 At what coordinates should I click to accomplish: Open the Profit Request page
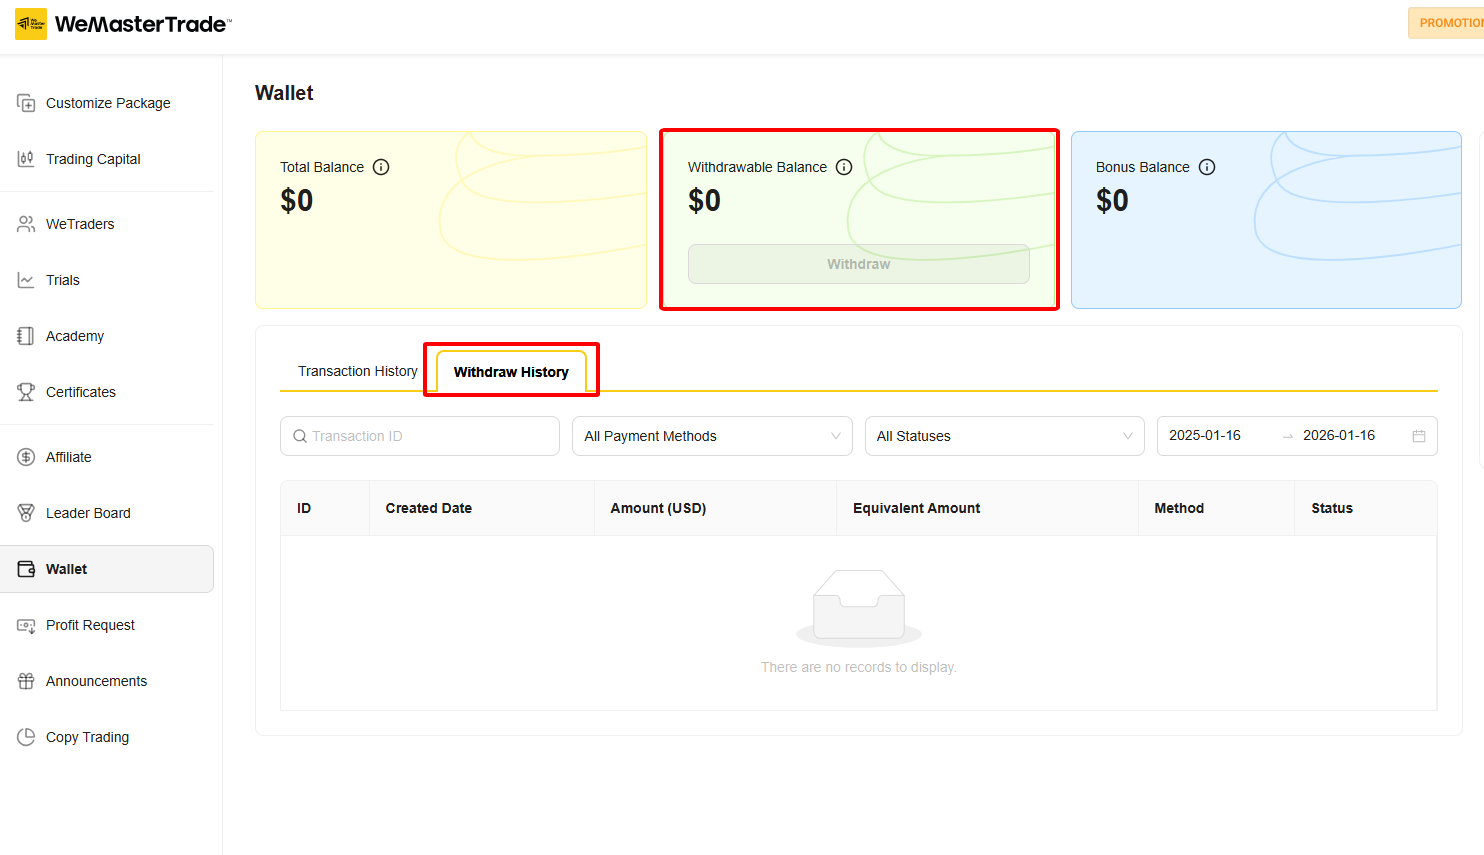coord(90,625)
